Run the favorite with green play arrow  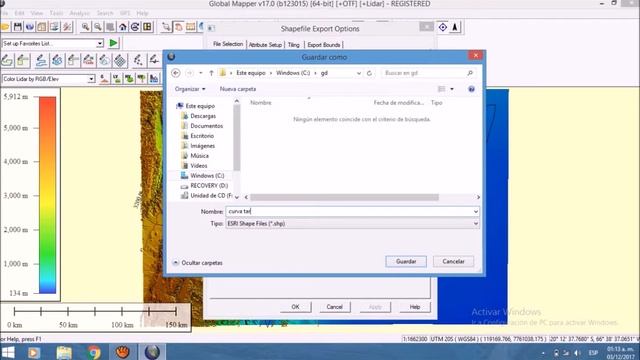(113, 43)
